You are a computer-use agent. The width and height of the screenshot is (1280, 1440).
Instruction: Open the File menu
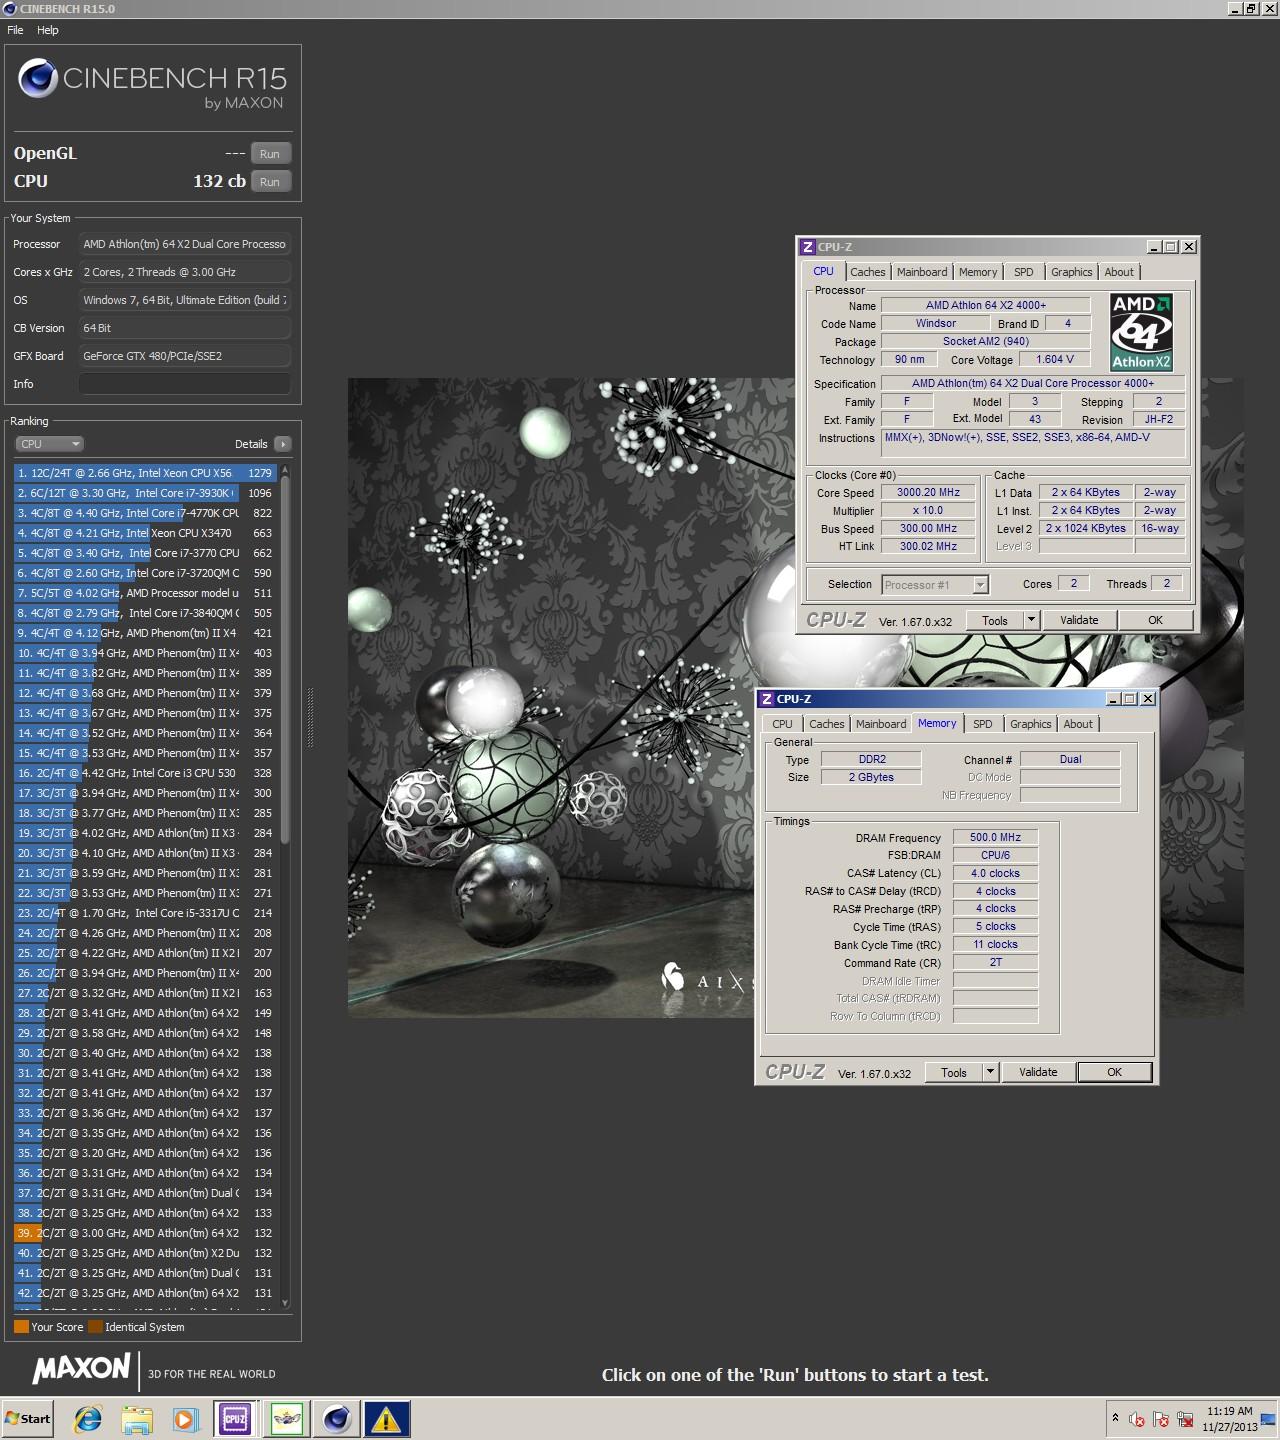point(15,30)
